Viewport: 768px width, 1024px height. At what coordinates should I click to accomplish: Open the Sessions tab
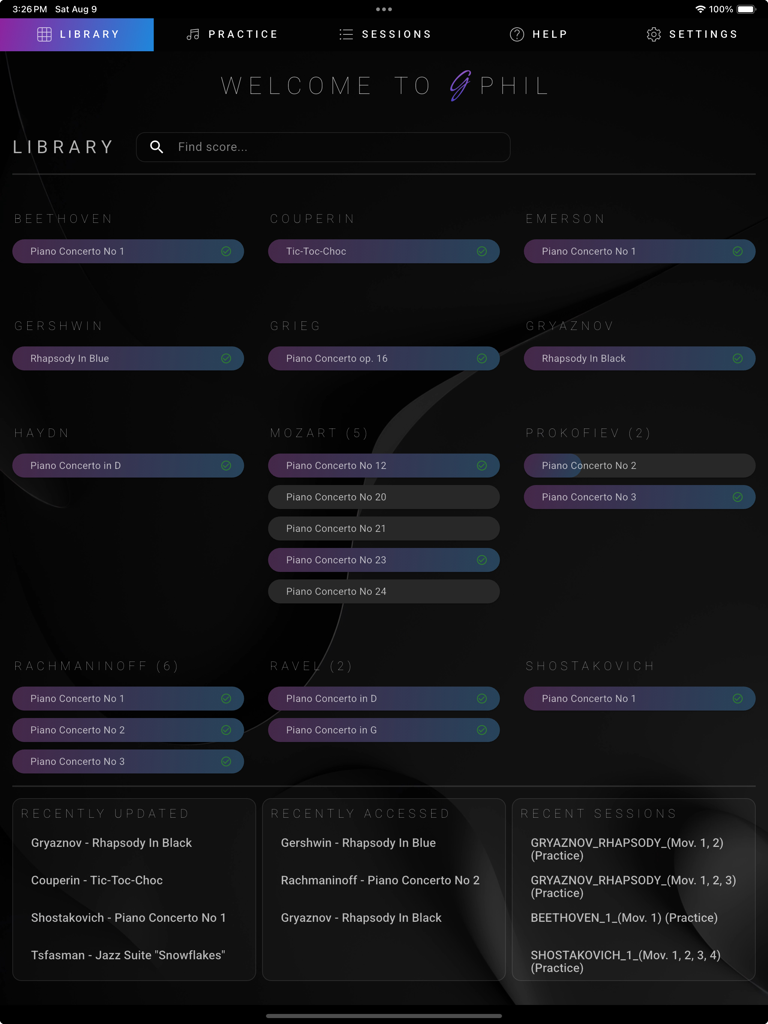(385, 35)
